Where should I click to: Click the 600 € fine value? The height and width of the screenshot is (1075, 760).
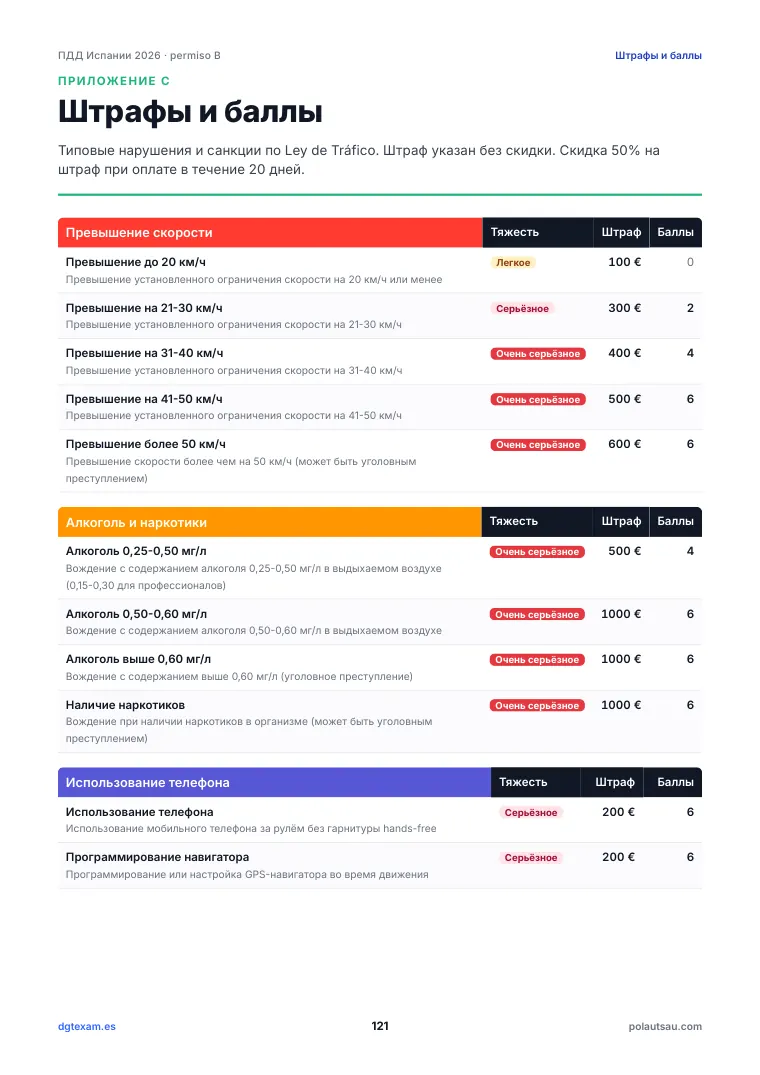coord(624,444)
